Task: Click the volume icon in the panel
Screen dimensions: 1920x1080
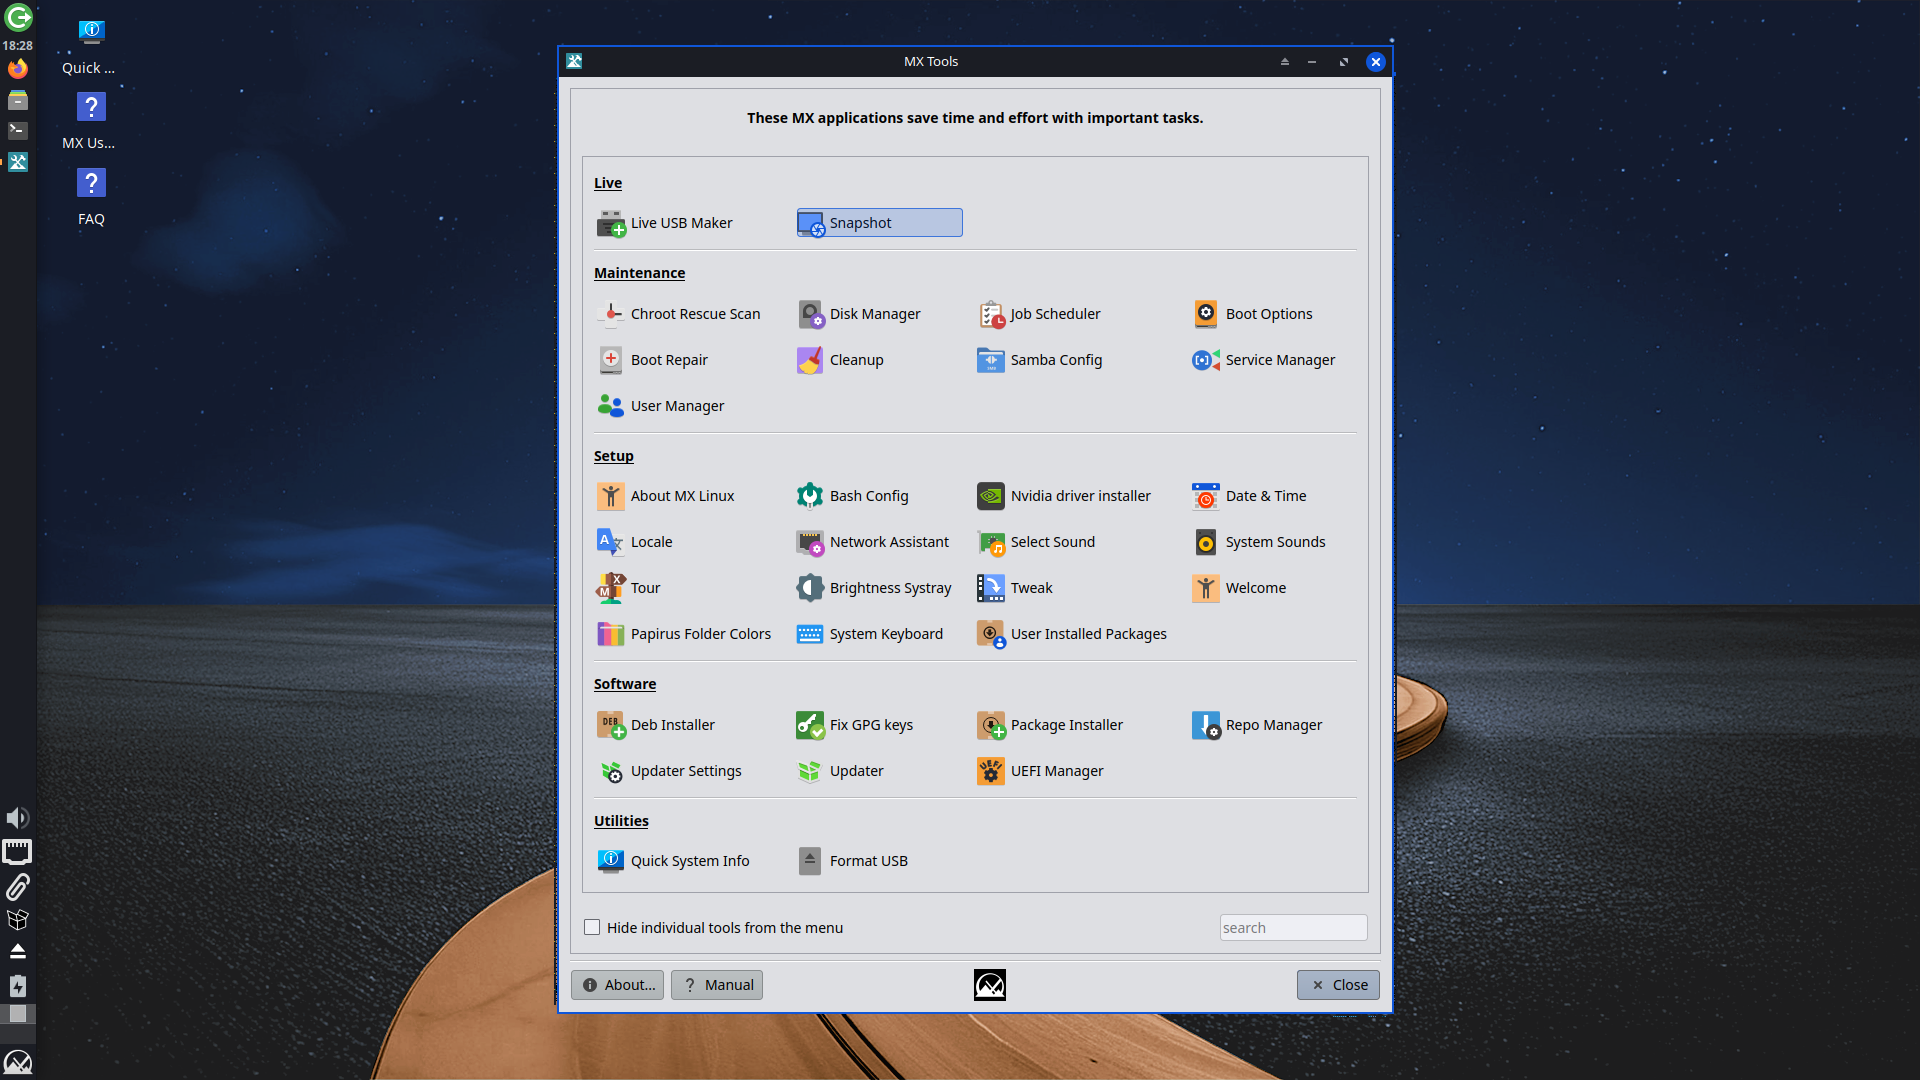Action: tap(18, 818)
